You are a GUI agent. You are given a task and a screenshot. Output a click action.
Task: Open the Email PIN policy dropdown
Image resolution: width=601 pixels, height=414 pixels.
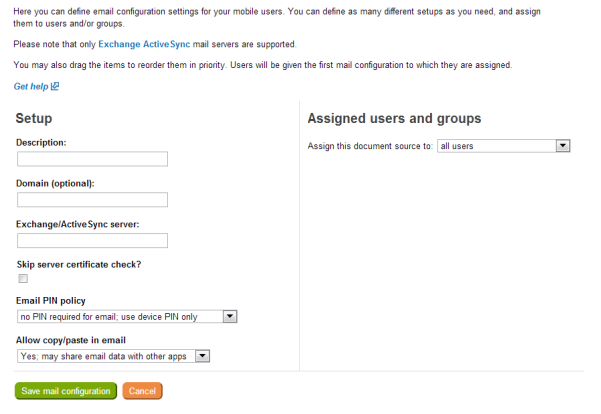click(x=127, y=317)
